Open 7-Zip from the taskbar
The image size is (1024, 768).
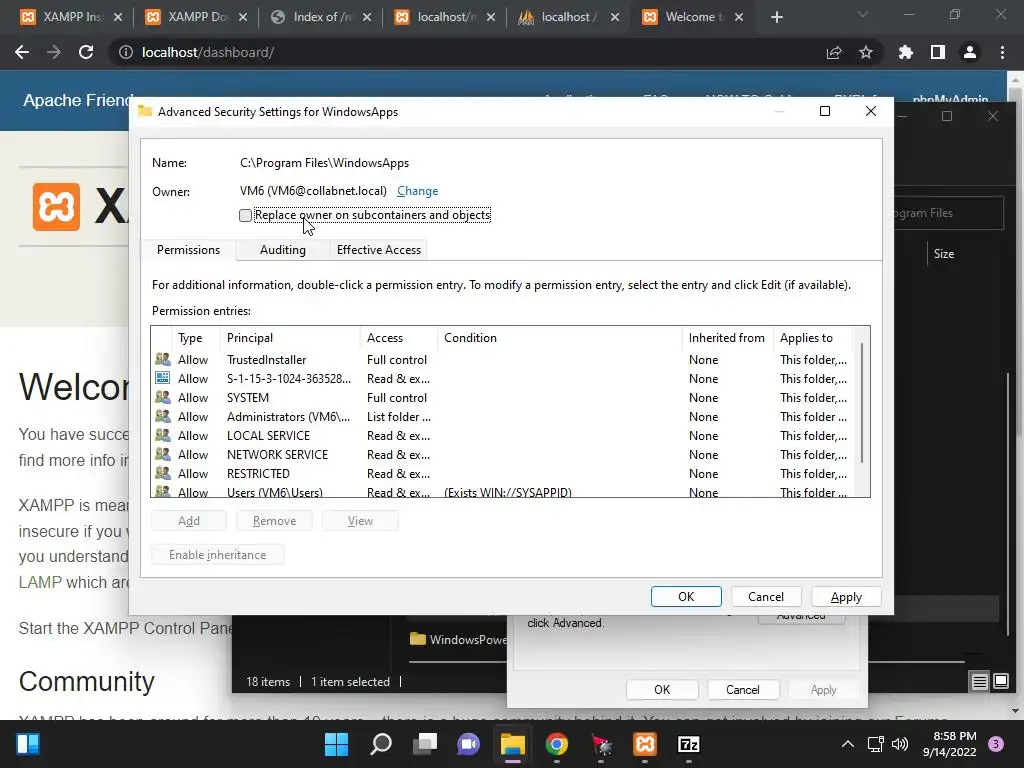[x=689, y=744]
